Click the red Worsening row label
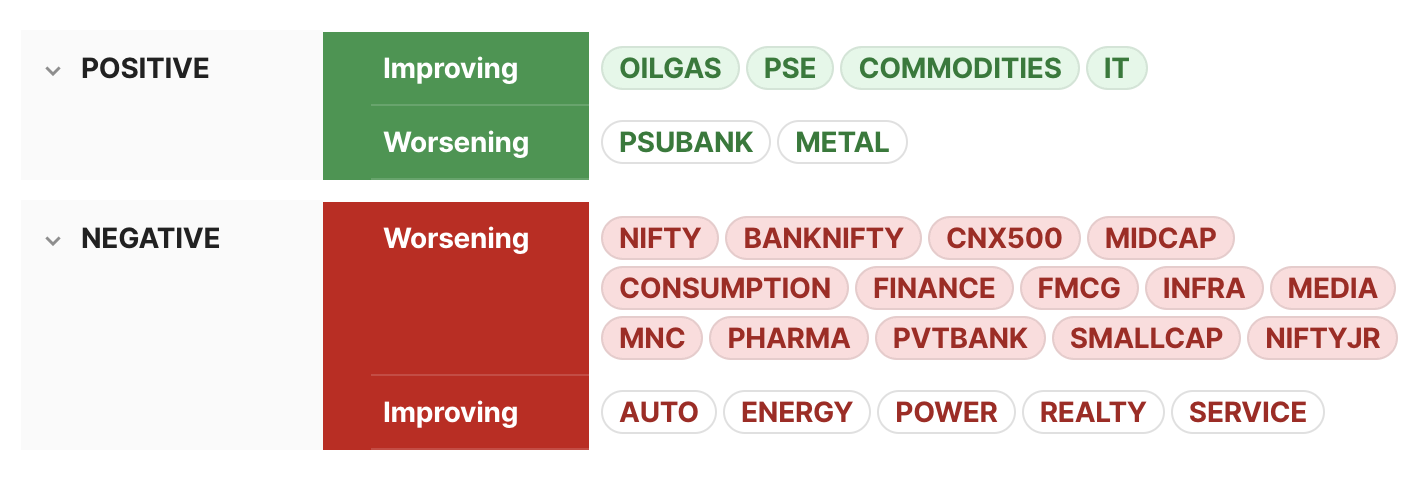 [x=456, y=238]
